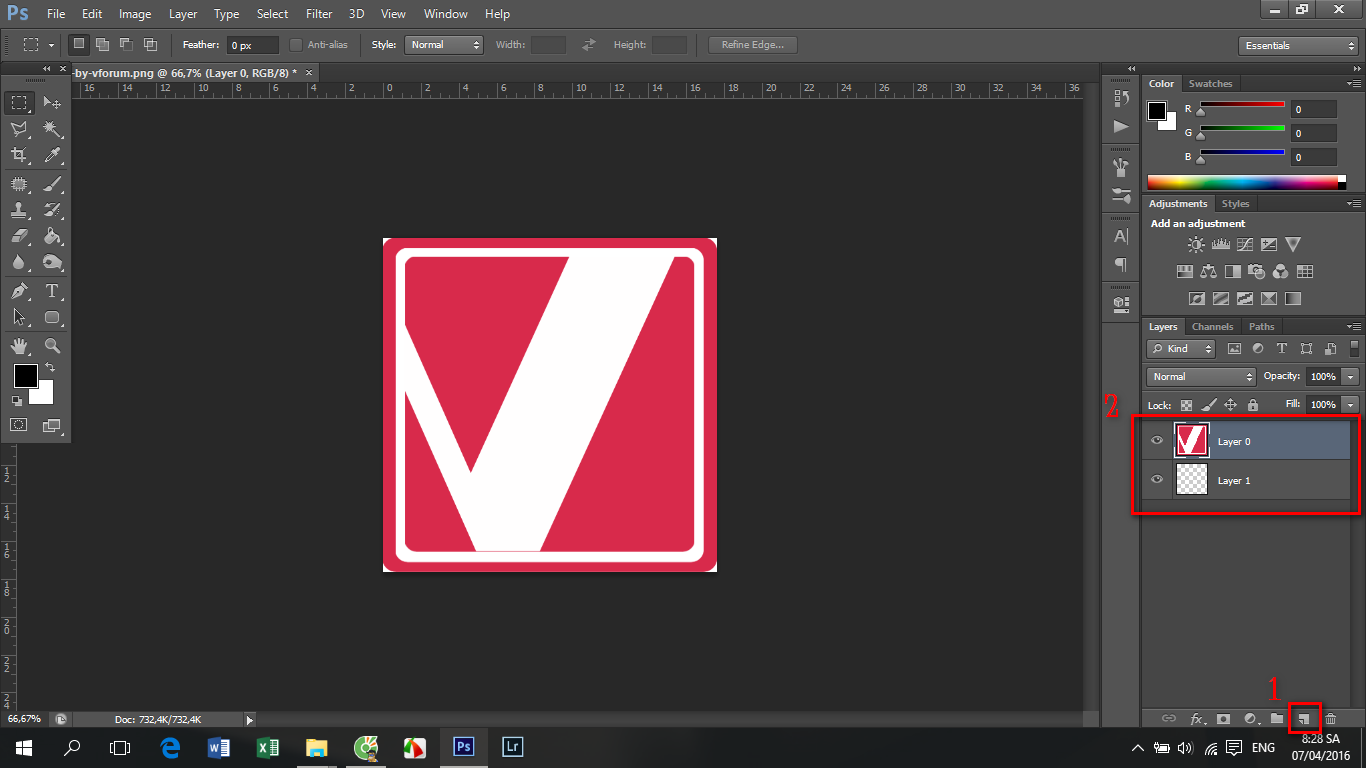Open the tool preset picker arrow
The width and height of the screenshot is (1366, 768).
click(51, 45)
